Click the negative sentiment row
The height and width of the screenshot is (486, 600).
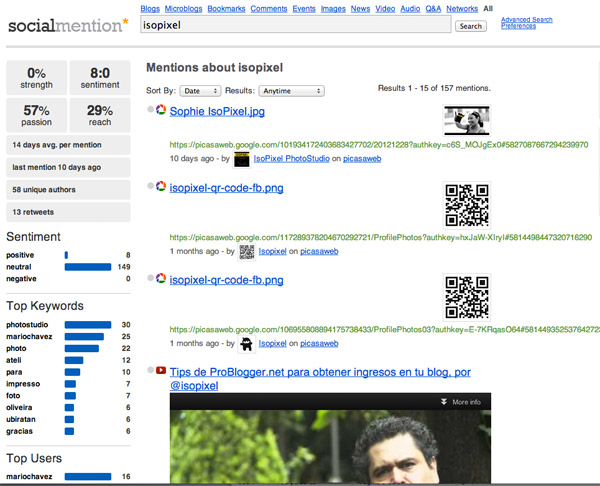click(68, 279)
